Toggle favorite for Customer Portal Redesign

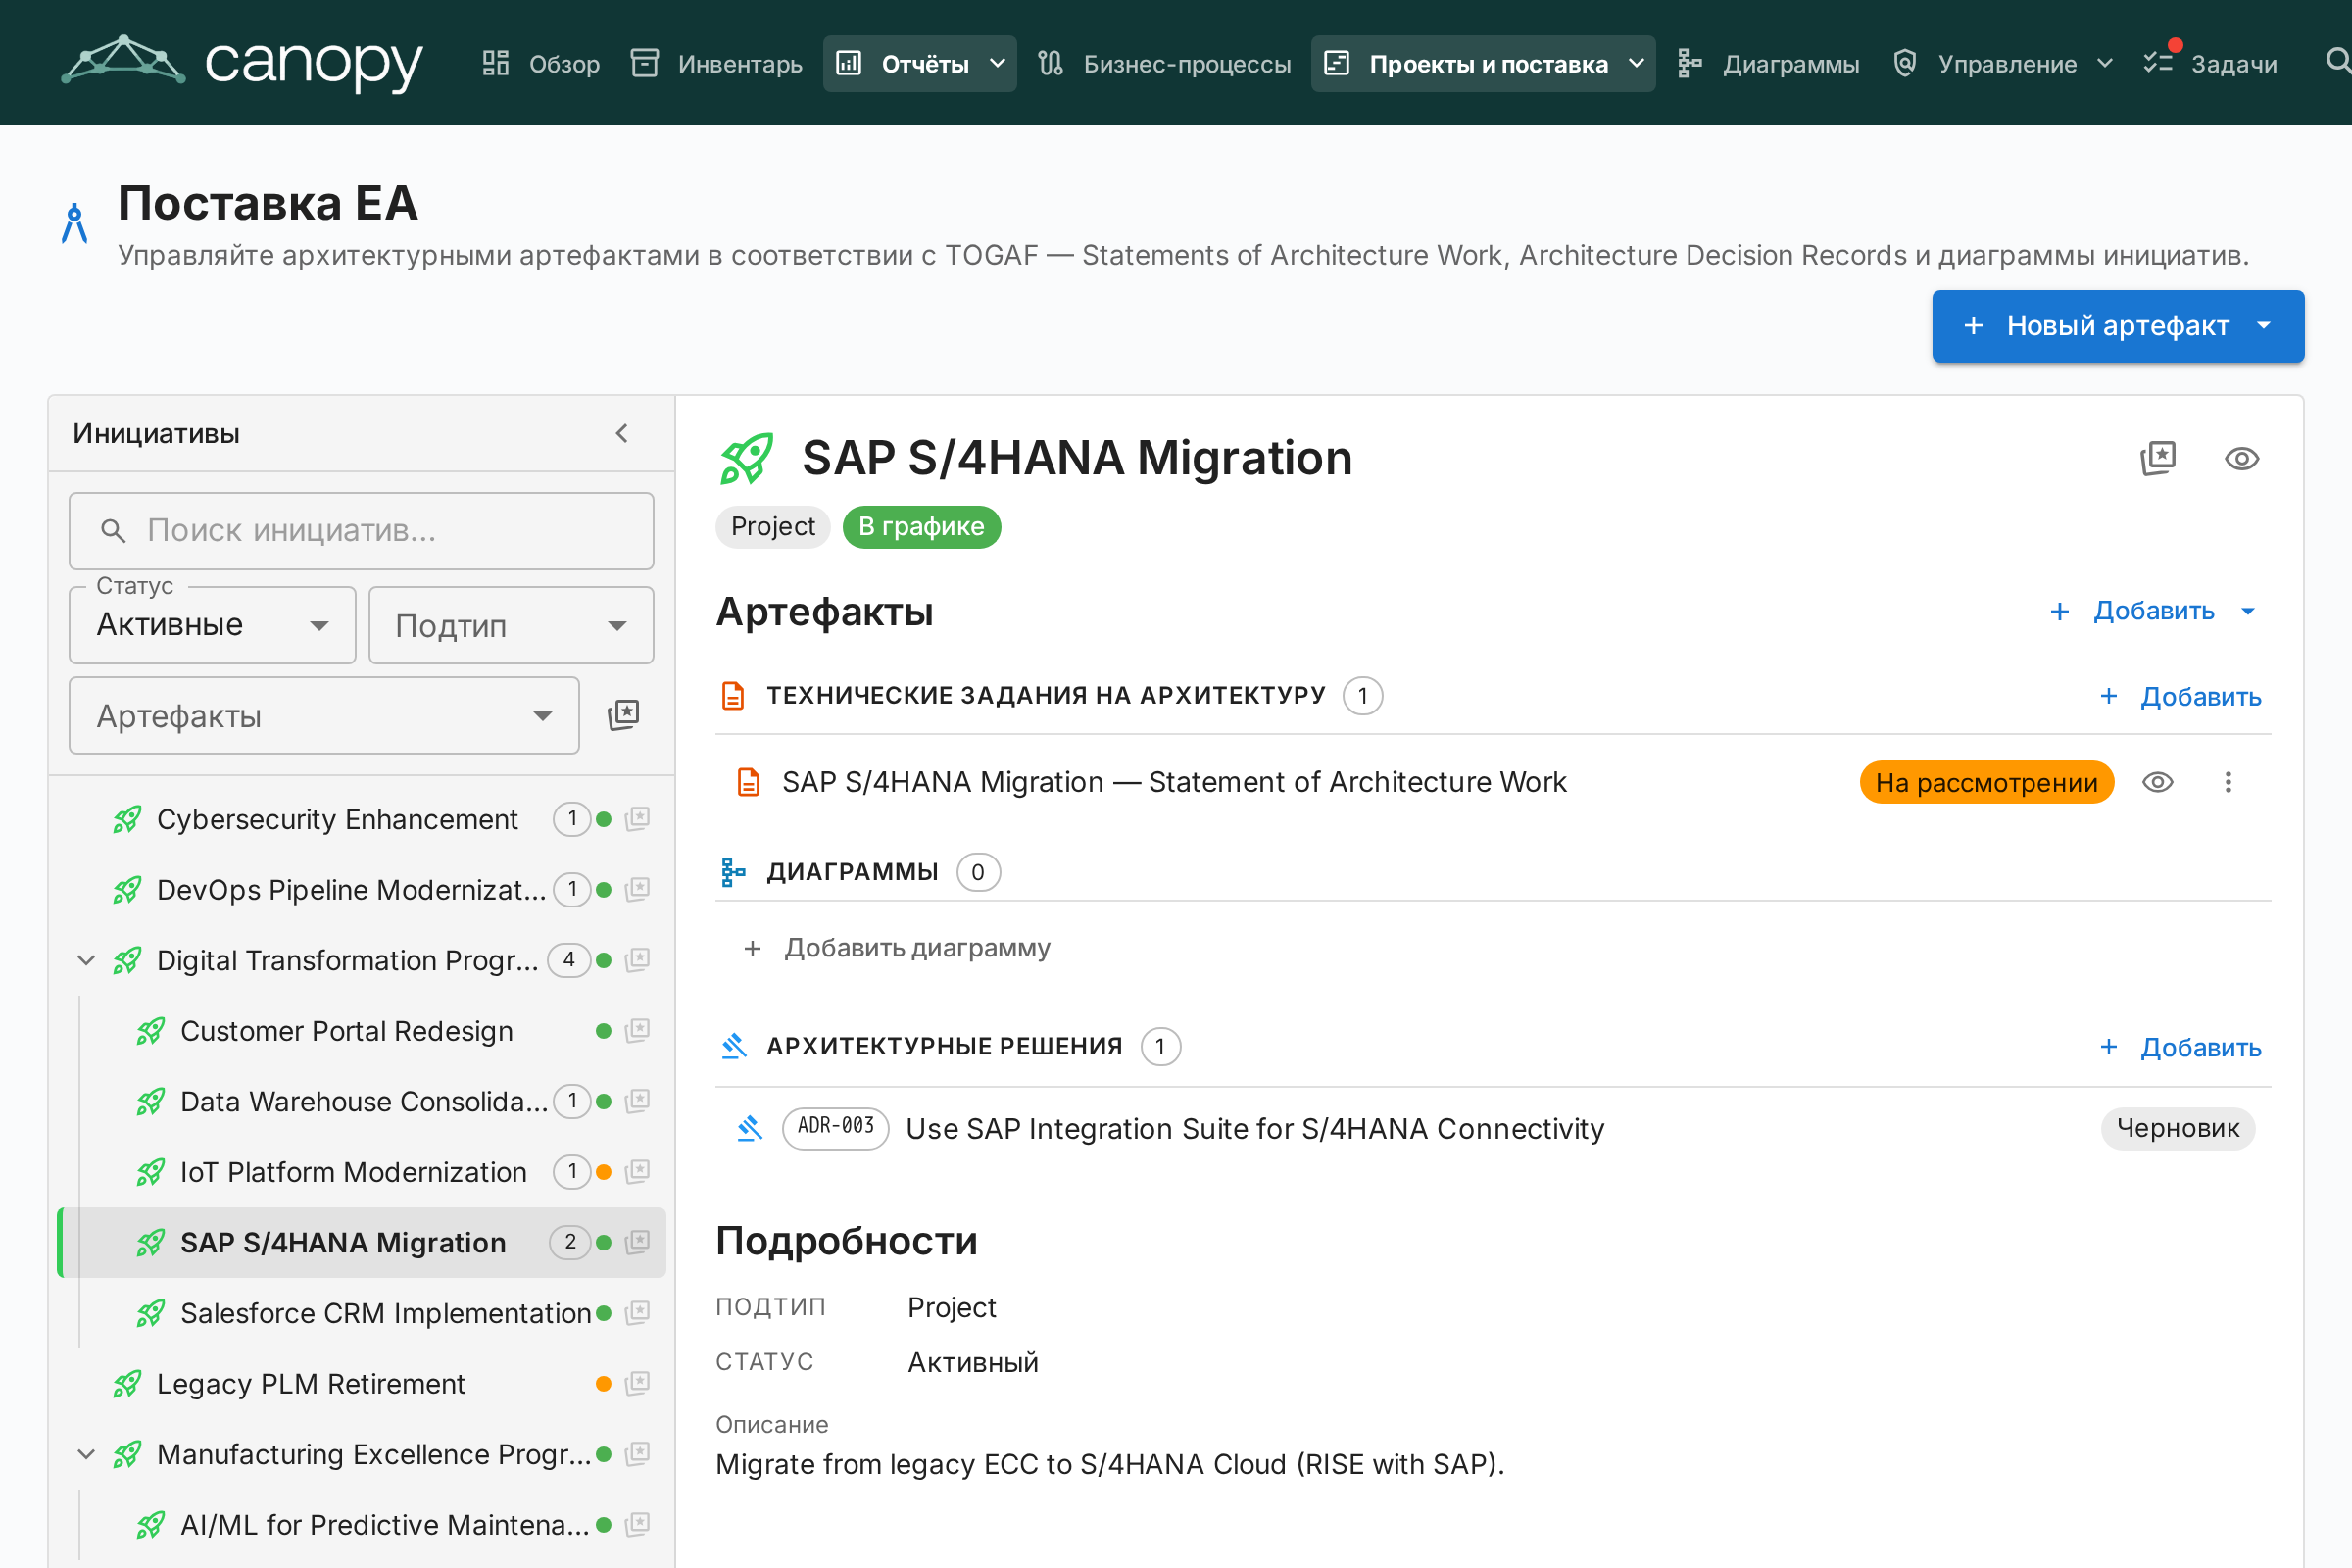click(x=637, y=1030)
